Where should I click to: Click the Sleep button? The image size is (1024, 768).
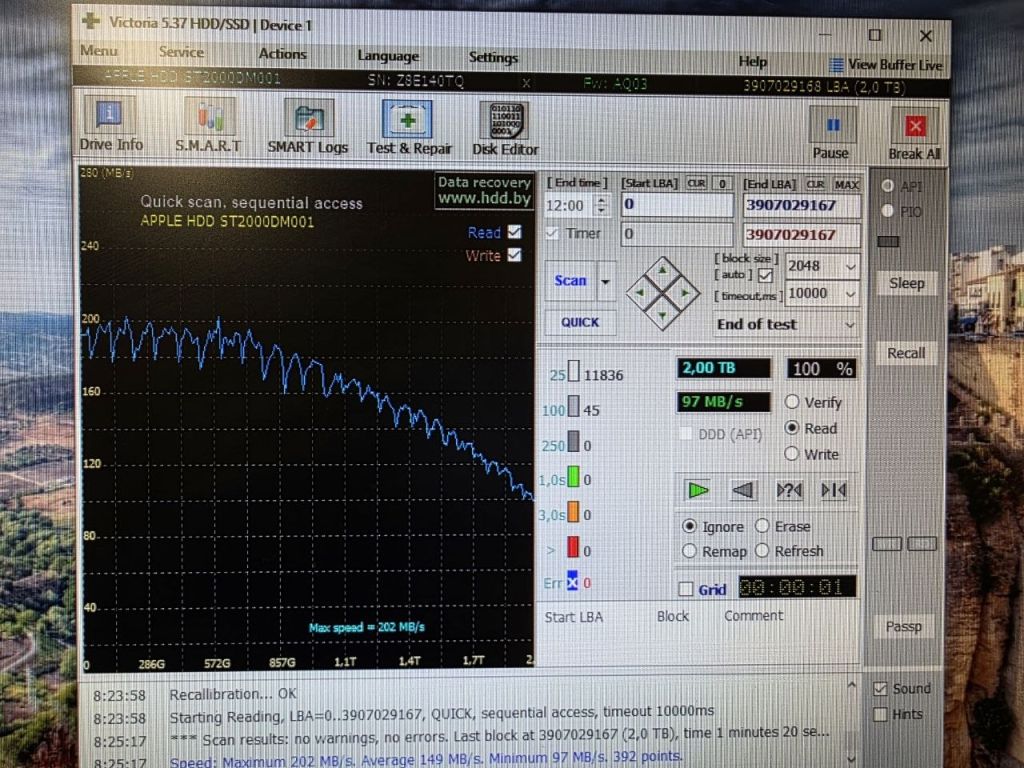[906, 283]
